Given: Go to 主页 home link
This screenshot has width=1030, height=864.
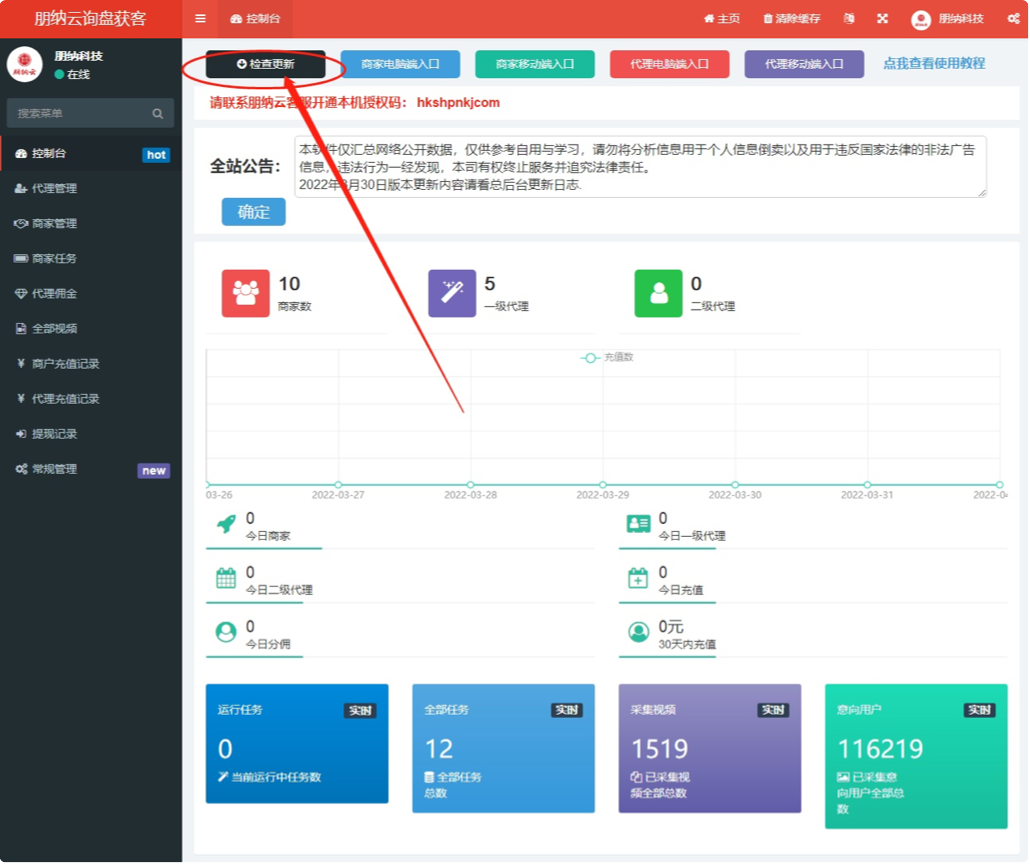Looking at the screenshot, I should [x=721, y=18].
